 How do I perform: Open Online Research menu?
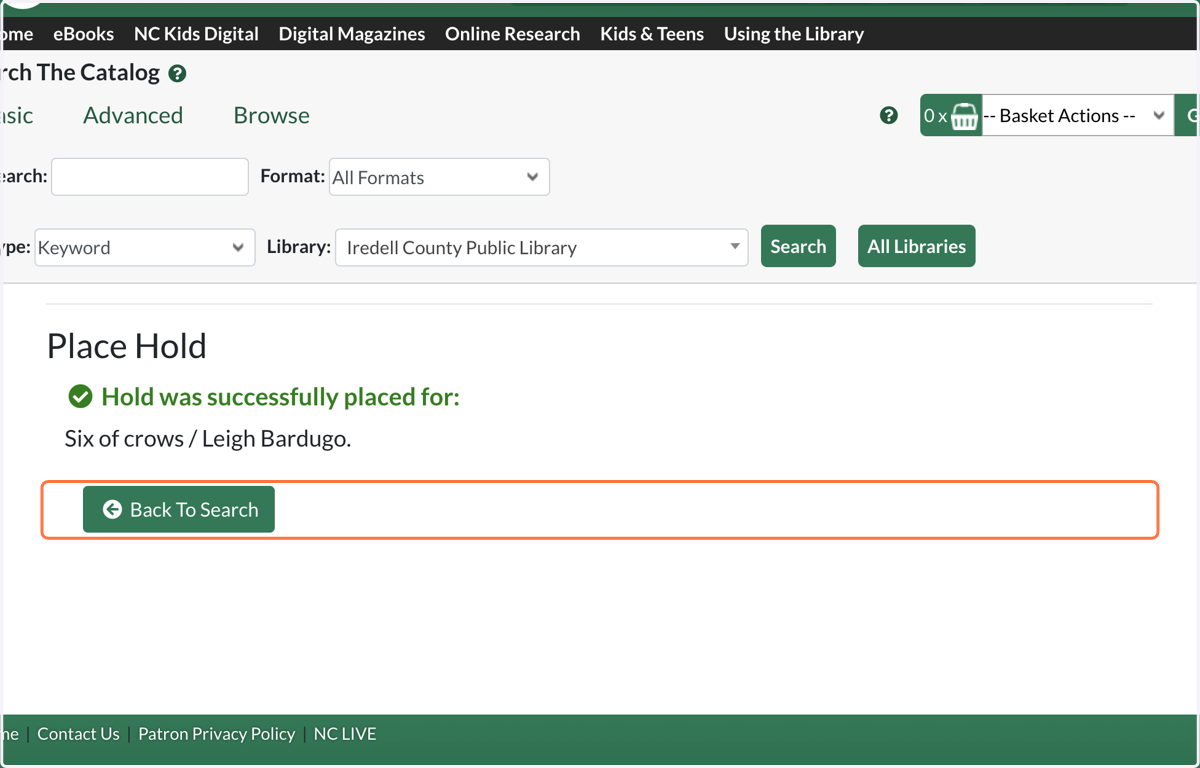(x=512, y=34)
